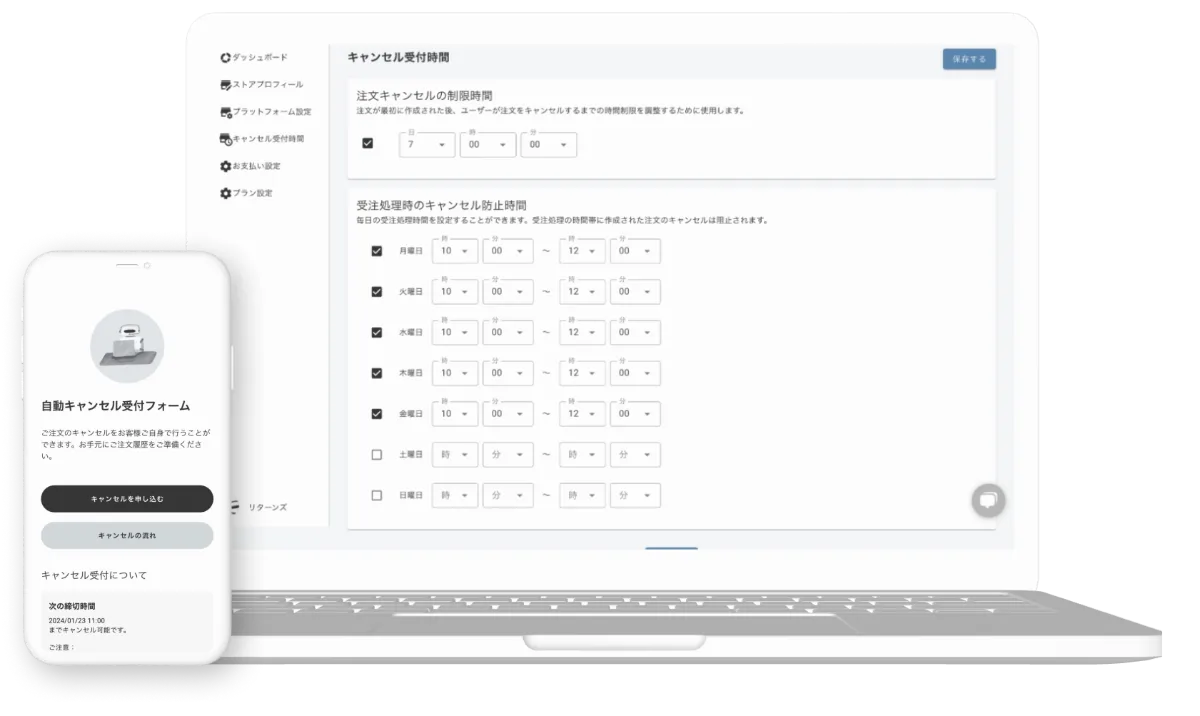Open Tuesday start hour dropdown
Screen dimensions: 1200x716
coord(454,292)
